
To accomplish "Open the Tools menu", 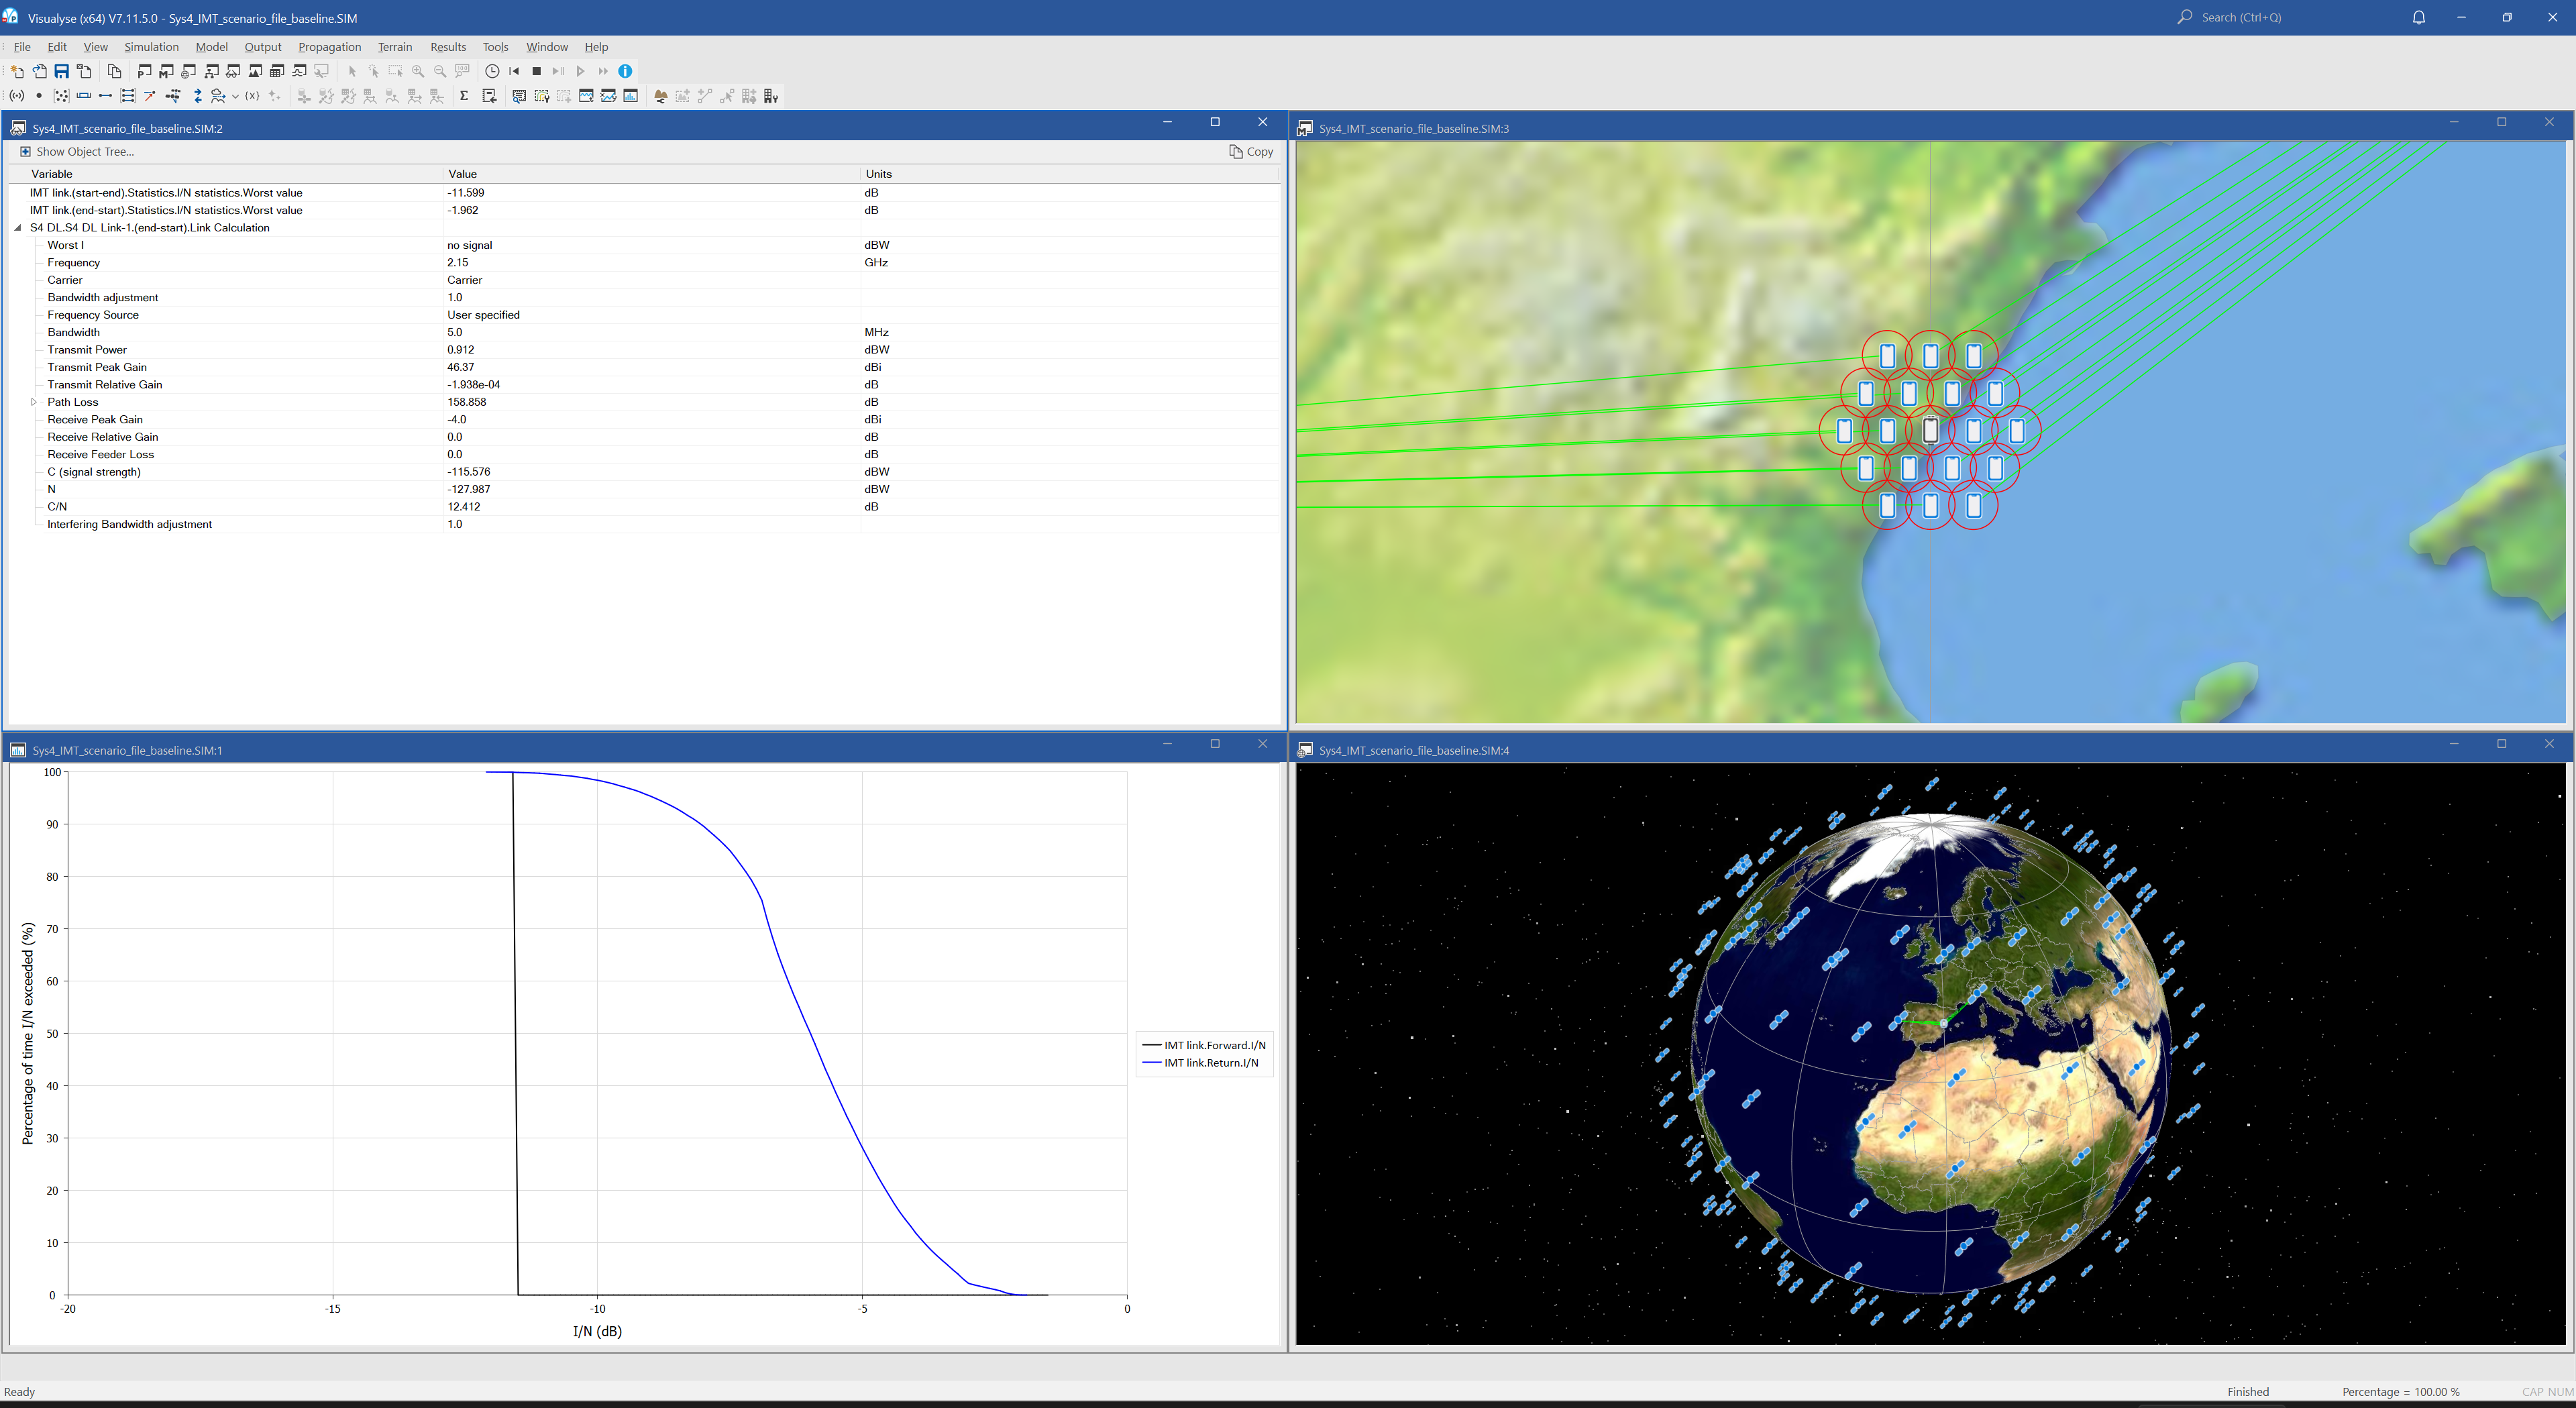I will [495, 47].
